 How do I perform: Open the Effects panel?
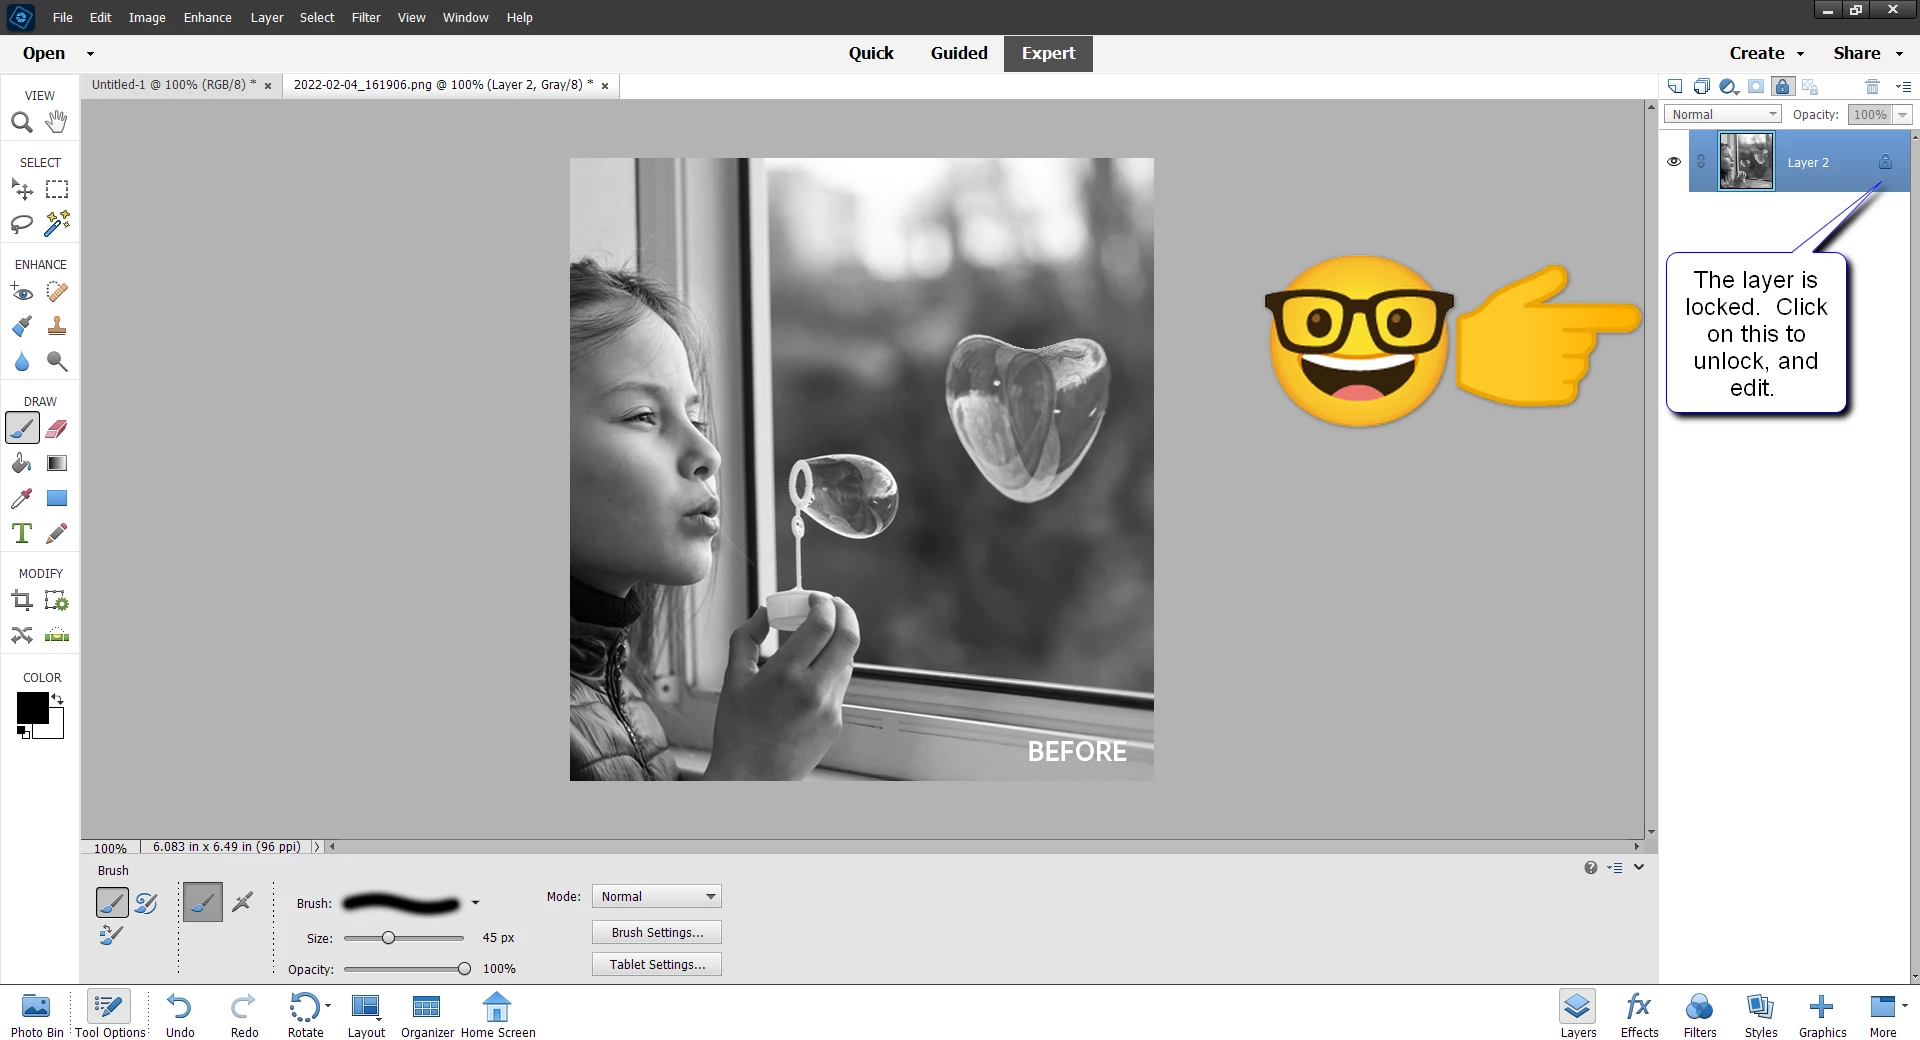1639,1015
